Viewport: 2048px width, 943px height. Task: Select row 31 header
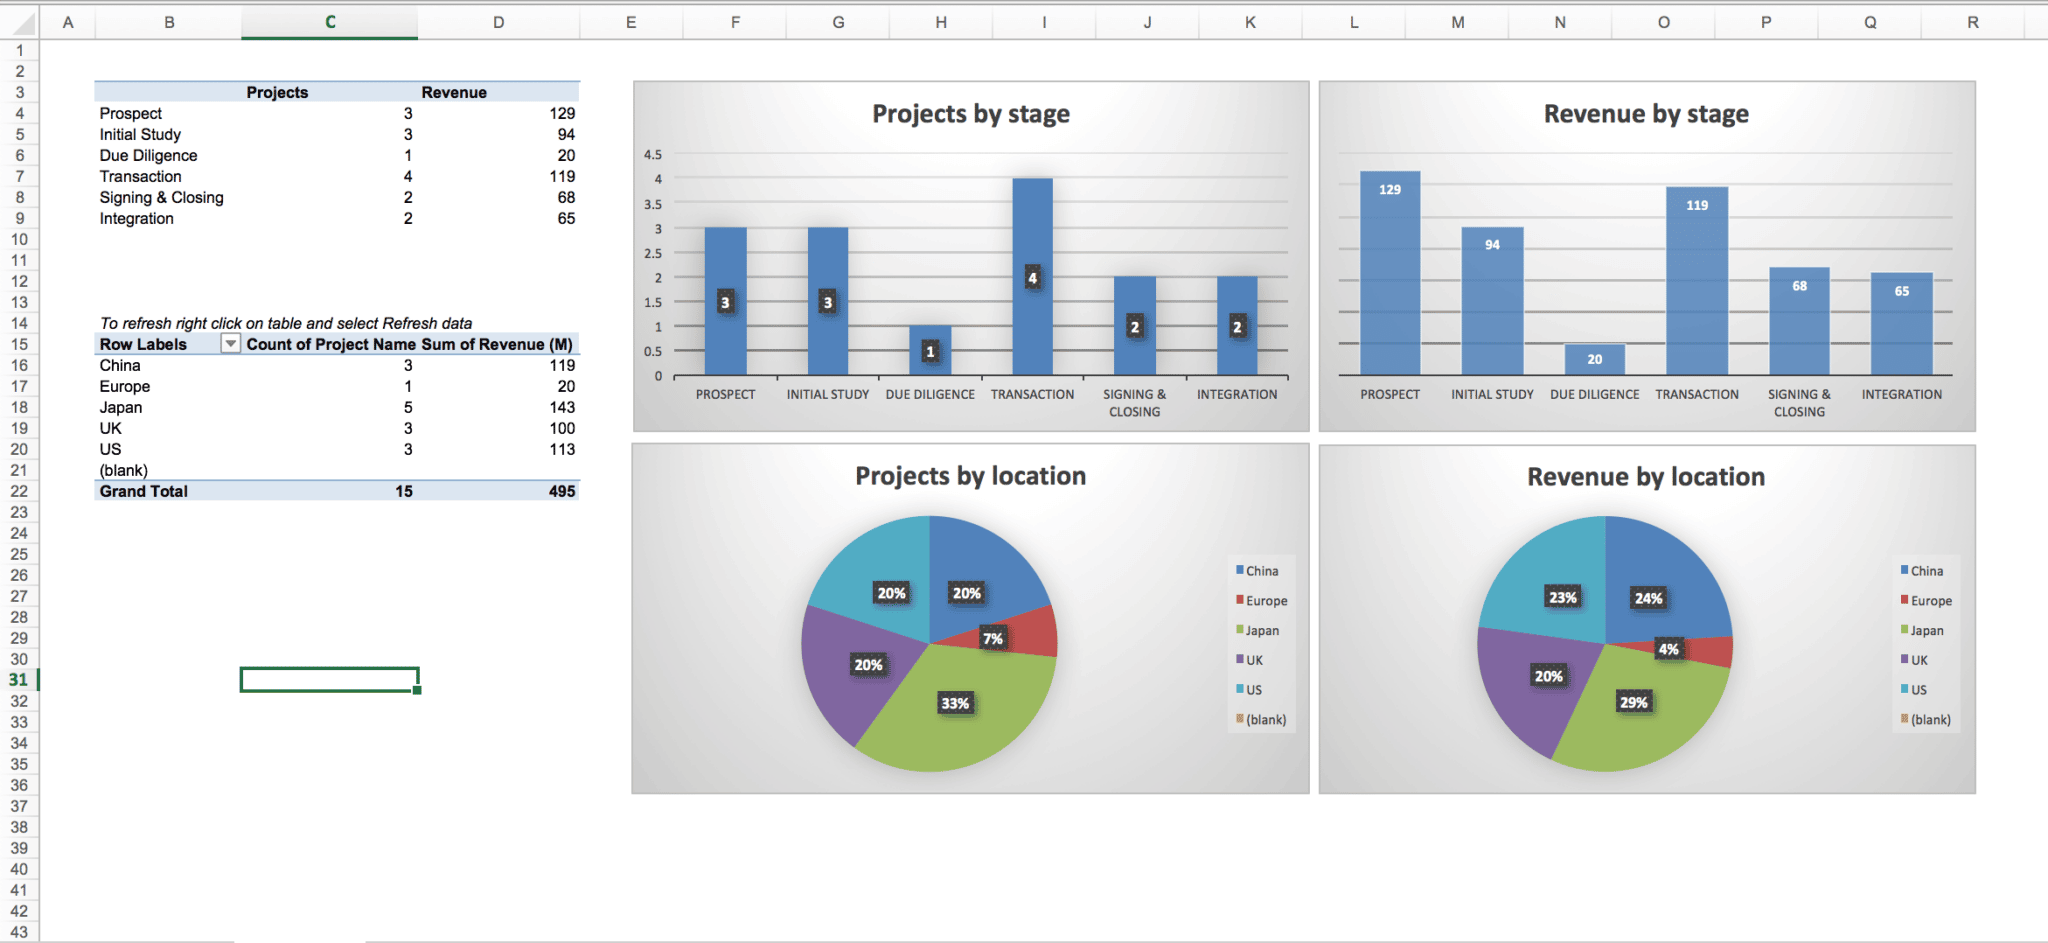click(x=19, y=680)
